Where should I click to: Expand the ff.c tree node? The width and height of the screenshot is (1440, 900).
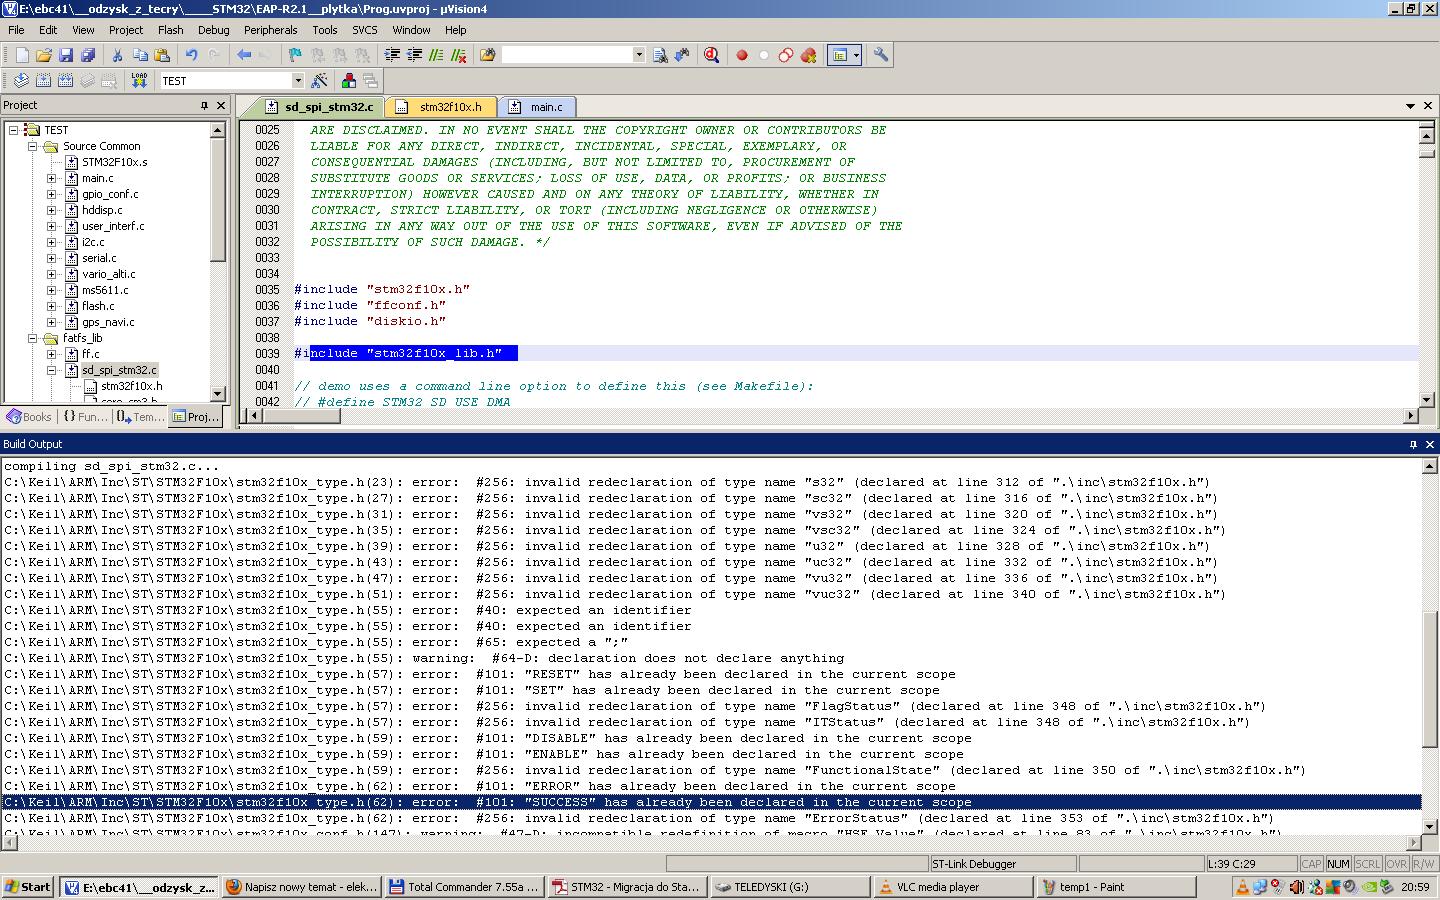click(x=52, y=354)
